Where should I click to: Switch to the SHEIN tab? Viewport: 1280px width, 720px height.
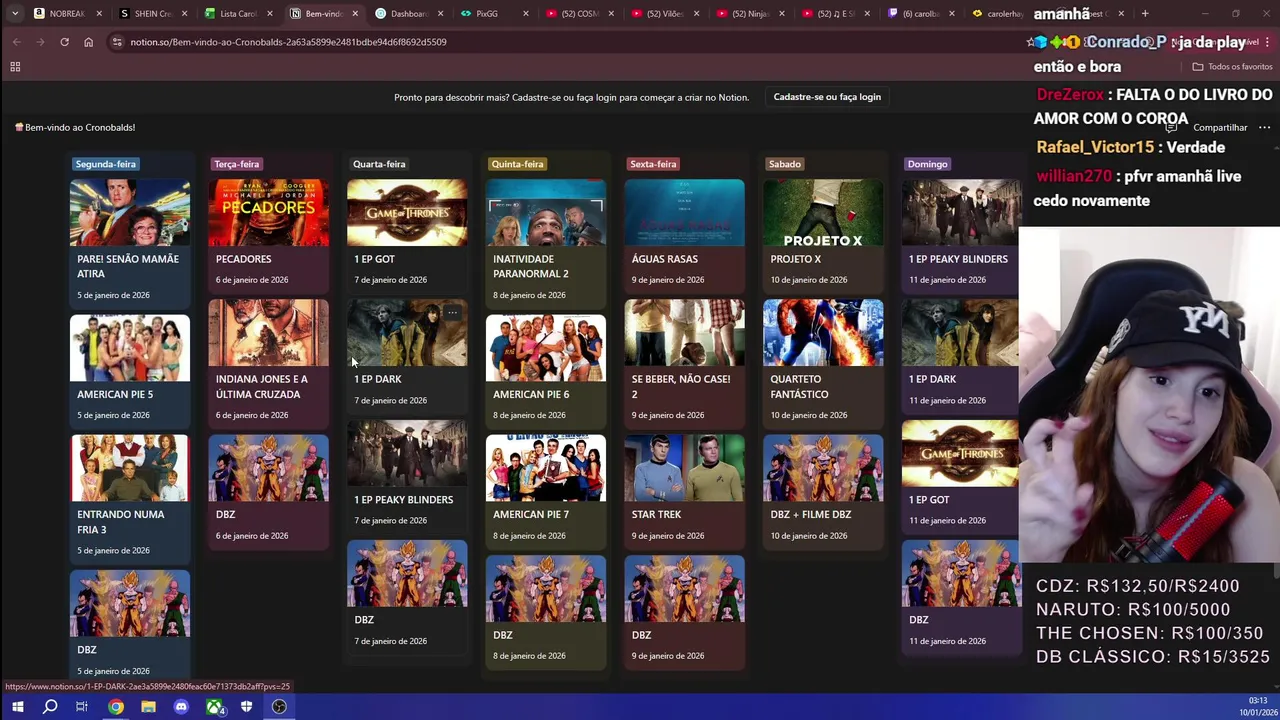point(152,14)
